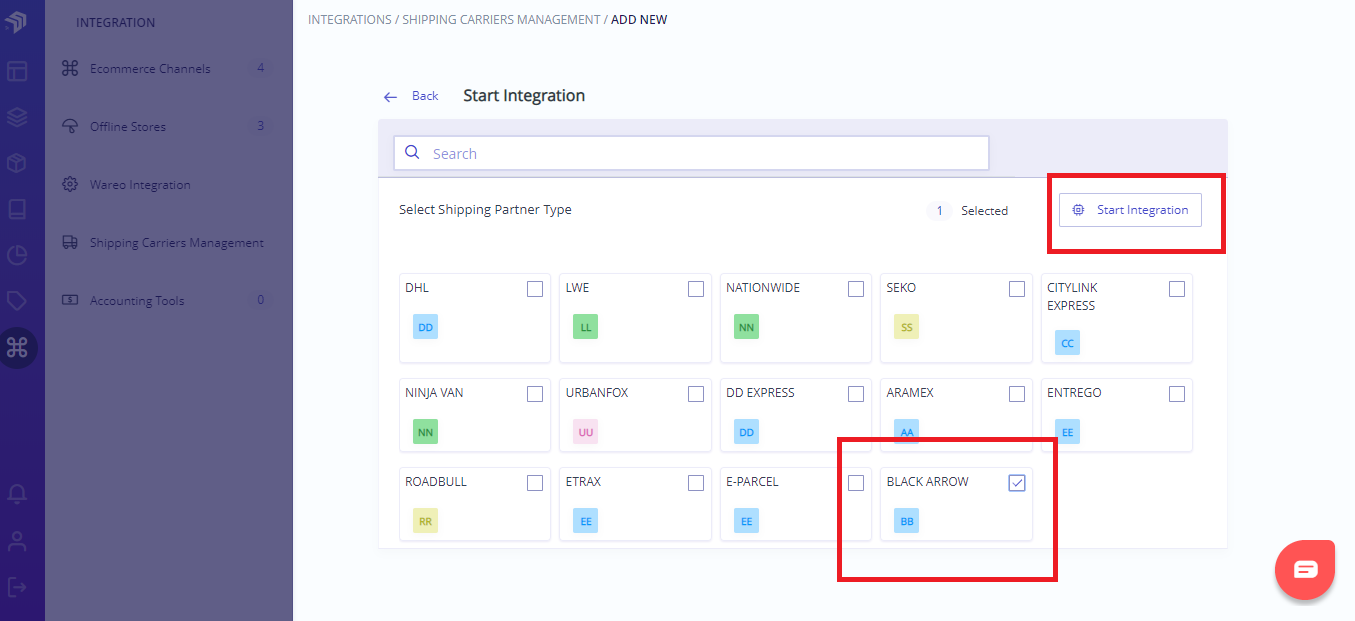
Task: Click the ETRAX EE badge
Action: point(585,521)
